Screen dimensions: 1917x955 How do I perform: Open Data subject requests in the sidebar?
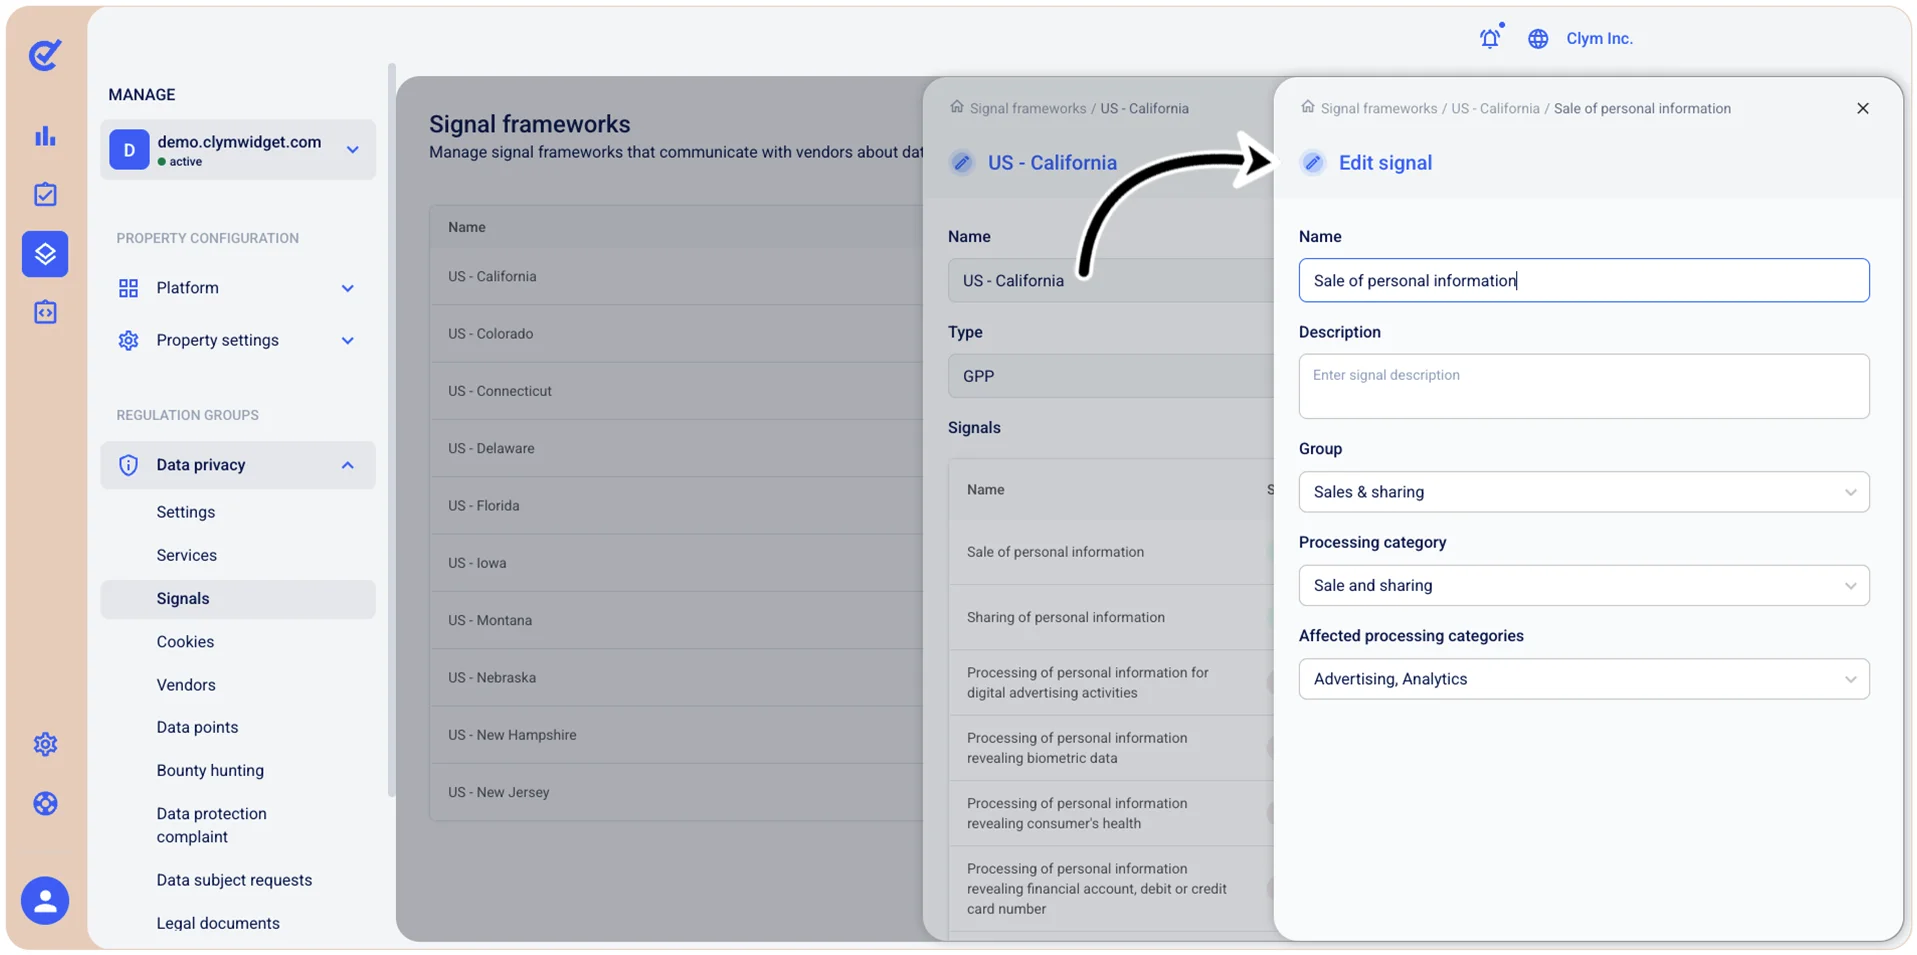pyautogui.click(x=234, y=880)
